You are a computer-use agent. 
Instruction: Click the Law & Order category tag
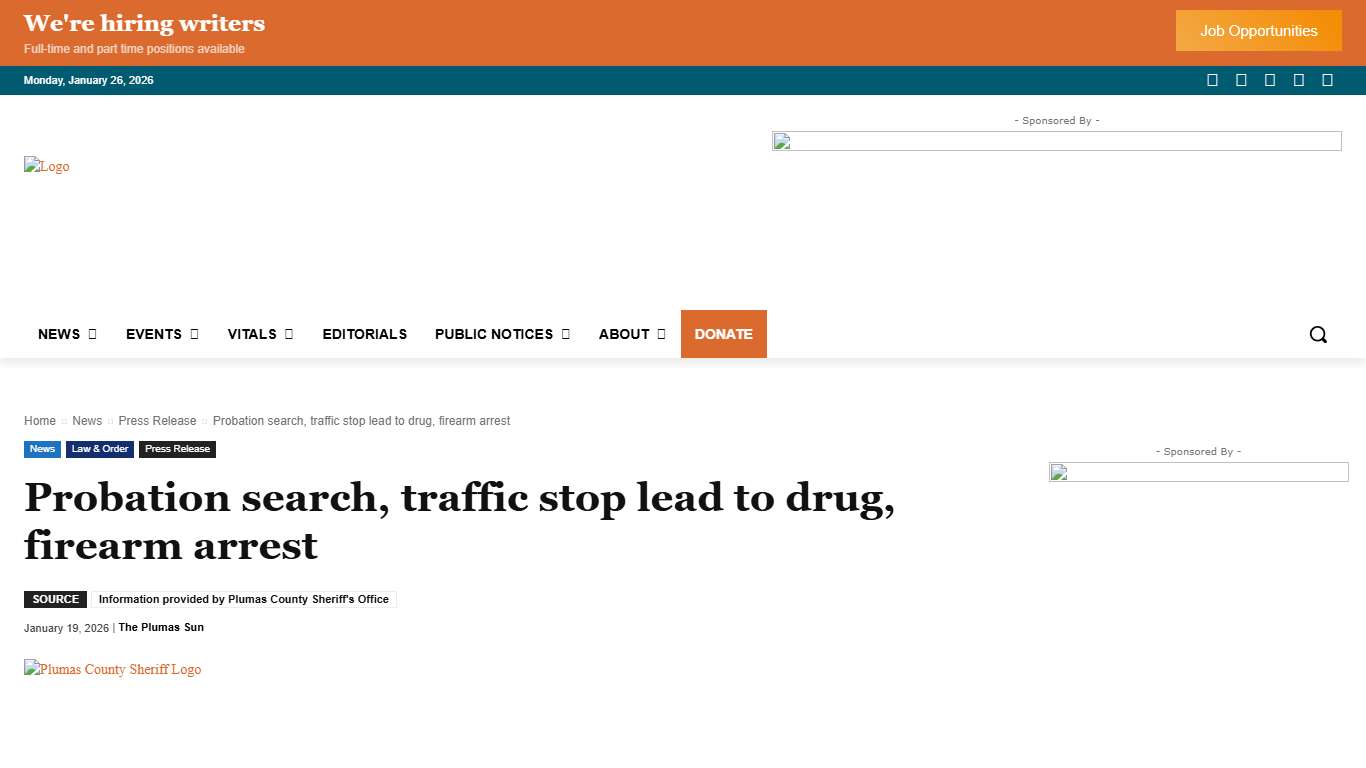click(x=99, y=449)
